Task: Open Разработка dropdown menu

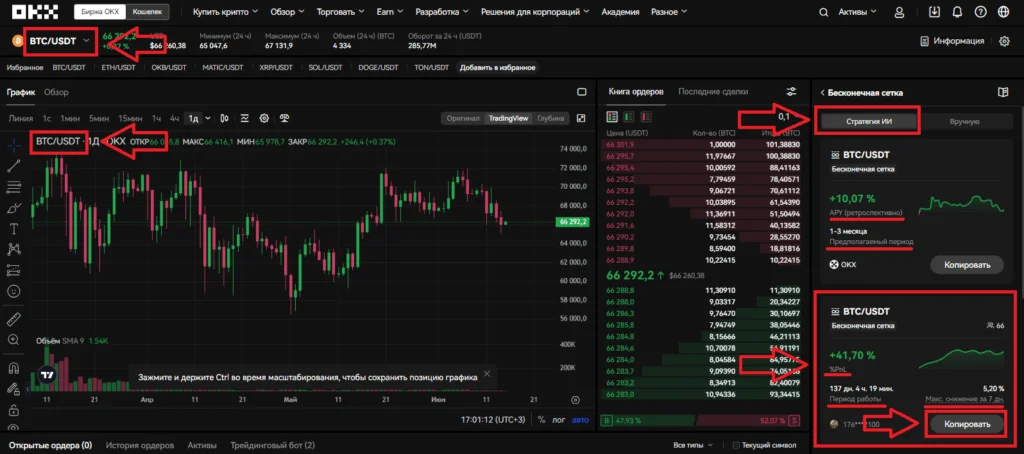Action: click(442, 12)
